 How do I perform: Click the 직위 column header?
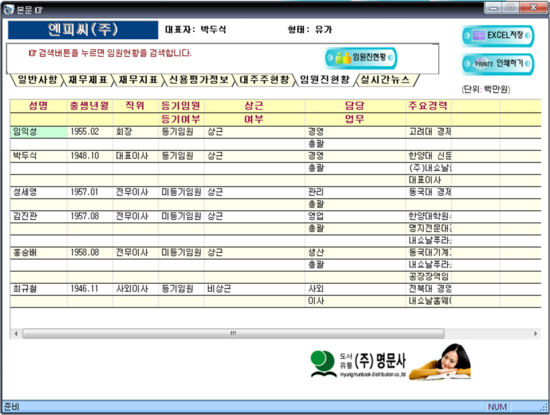tap(135, 106)
